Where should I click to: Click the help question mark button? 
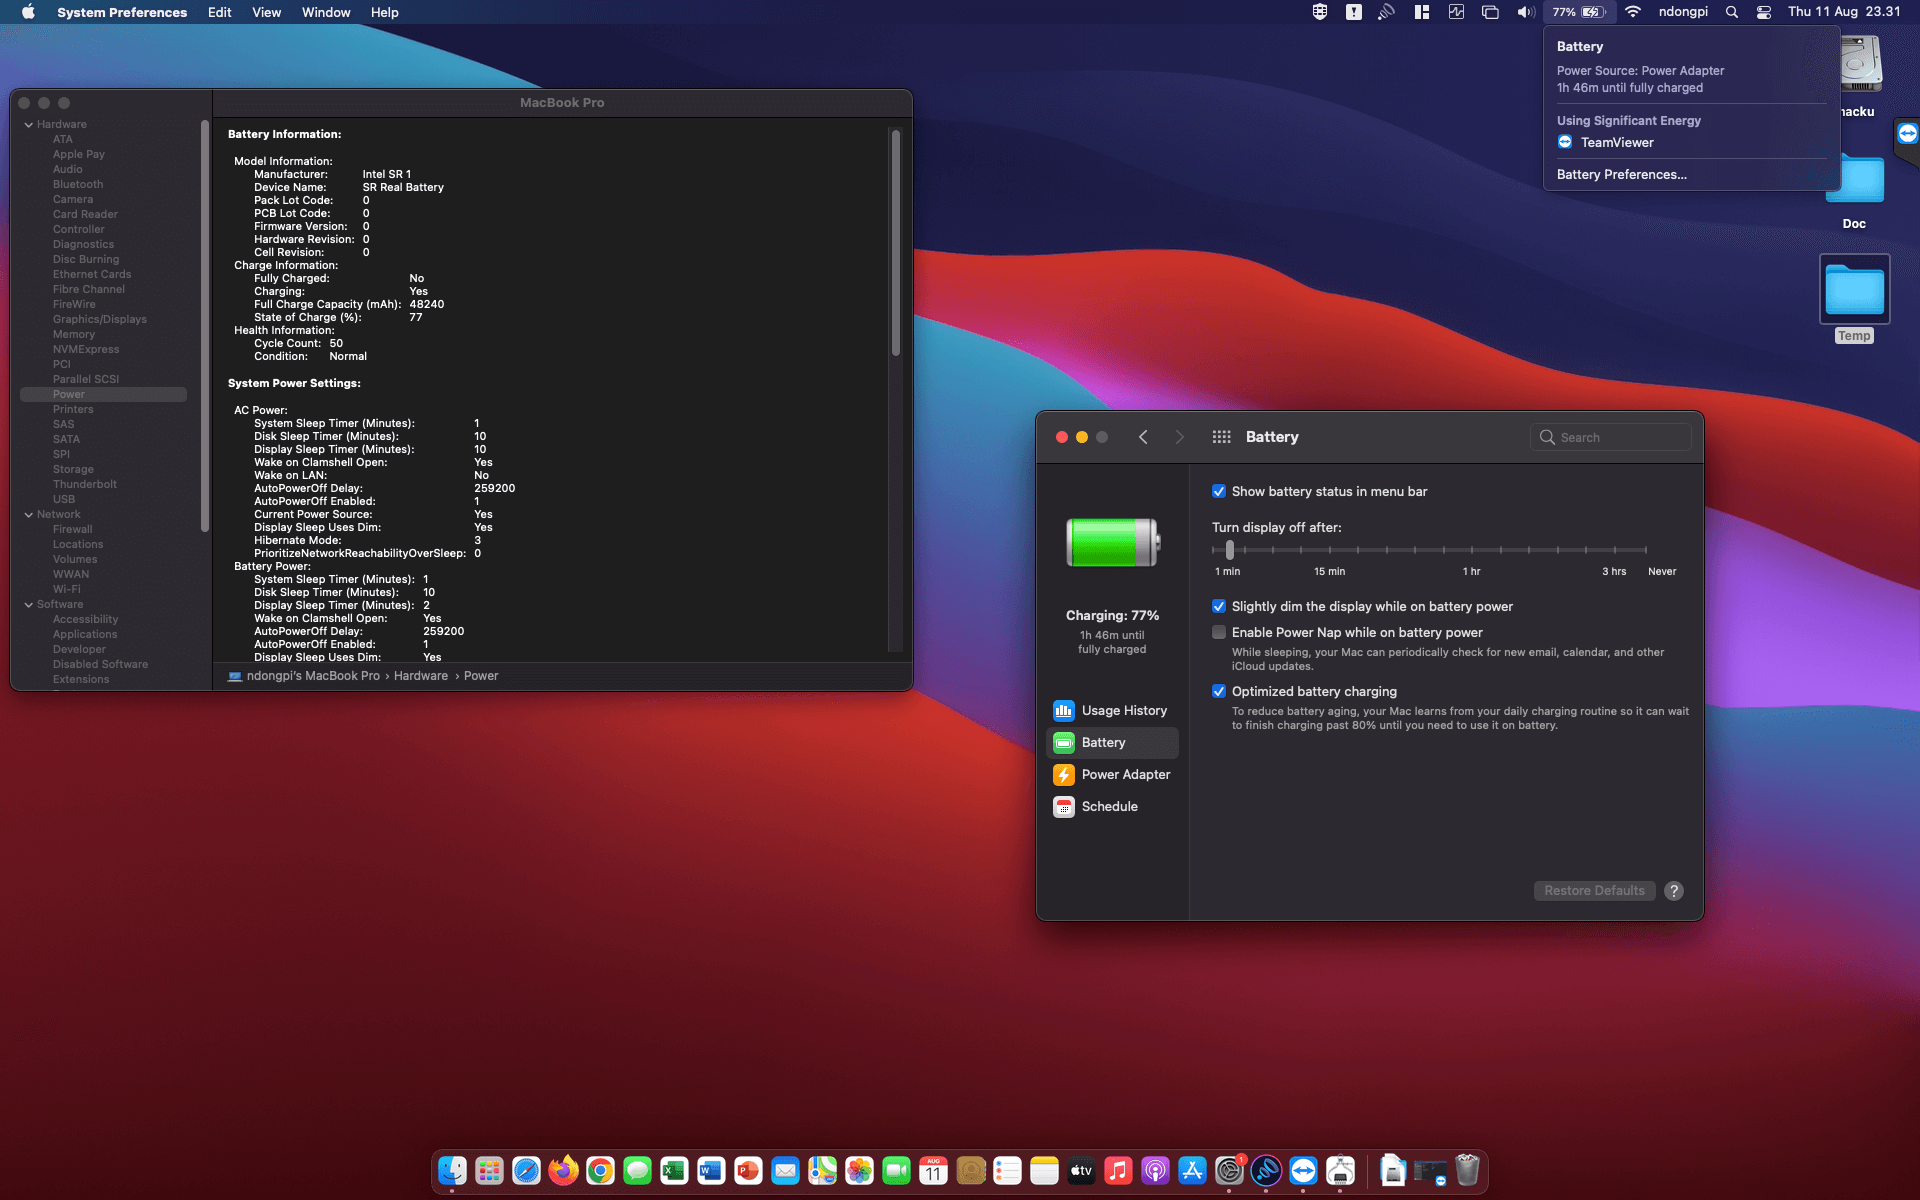(1674, 890)
